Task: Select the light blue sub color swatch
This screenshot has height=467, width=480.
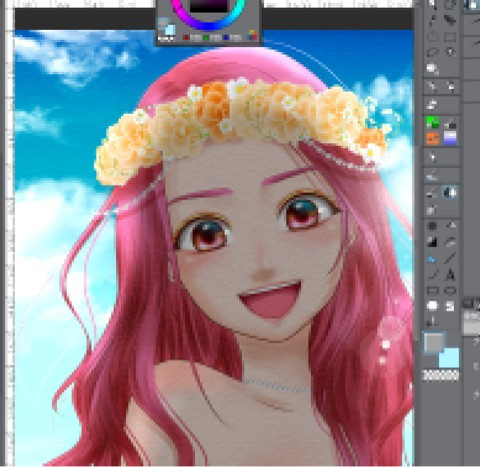Action: (450, 358)
